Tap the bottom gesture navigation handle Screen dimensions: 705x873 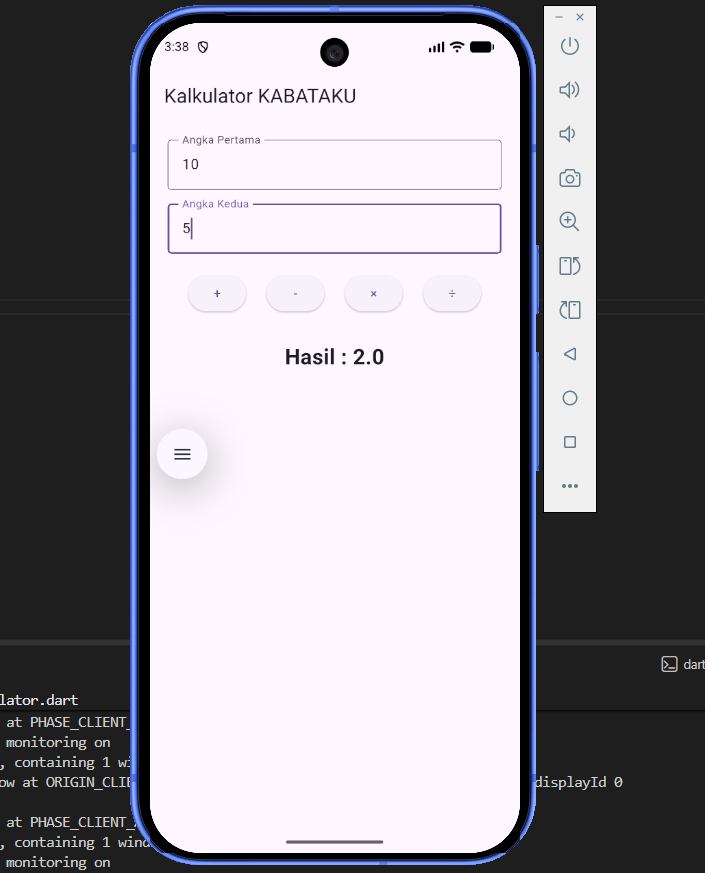click(x=335, y=842)
